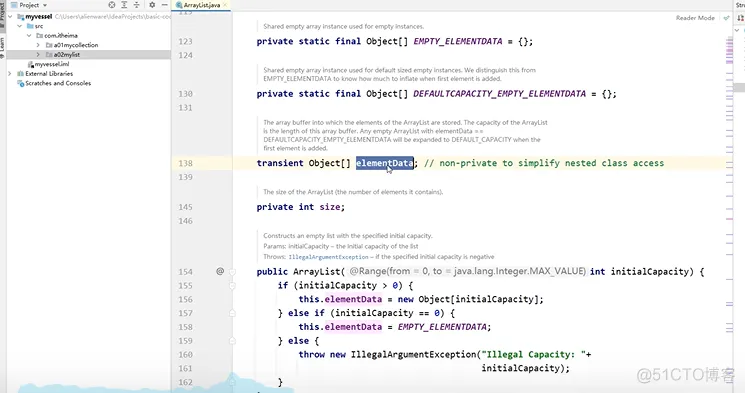Hide the Project panel with minus icon
Image resolution: width=745 pixels, height=393 pixels.
(164, 5)
